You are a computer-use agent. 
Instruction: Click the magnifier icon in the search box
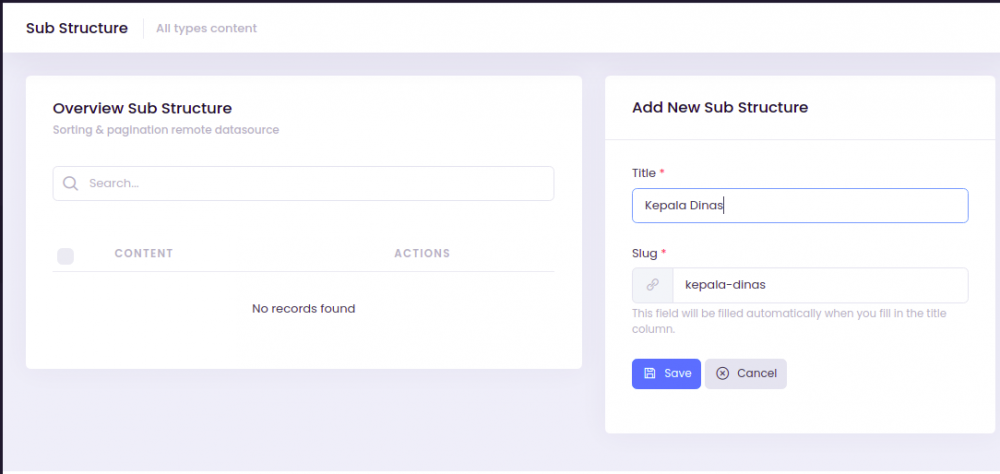pyautogui.click(x=70, y=183)
